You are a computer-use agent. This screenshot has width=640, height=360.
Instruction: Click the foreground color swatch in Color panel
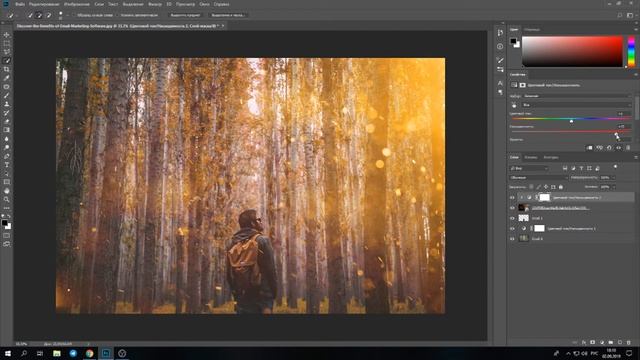click(513, 41)
